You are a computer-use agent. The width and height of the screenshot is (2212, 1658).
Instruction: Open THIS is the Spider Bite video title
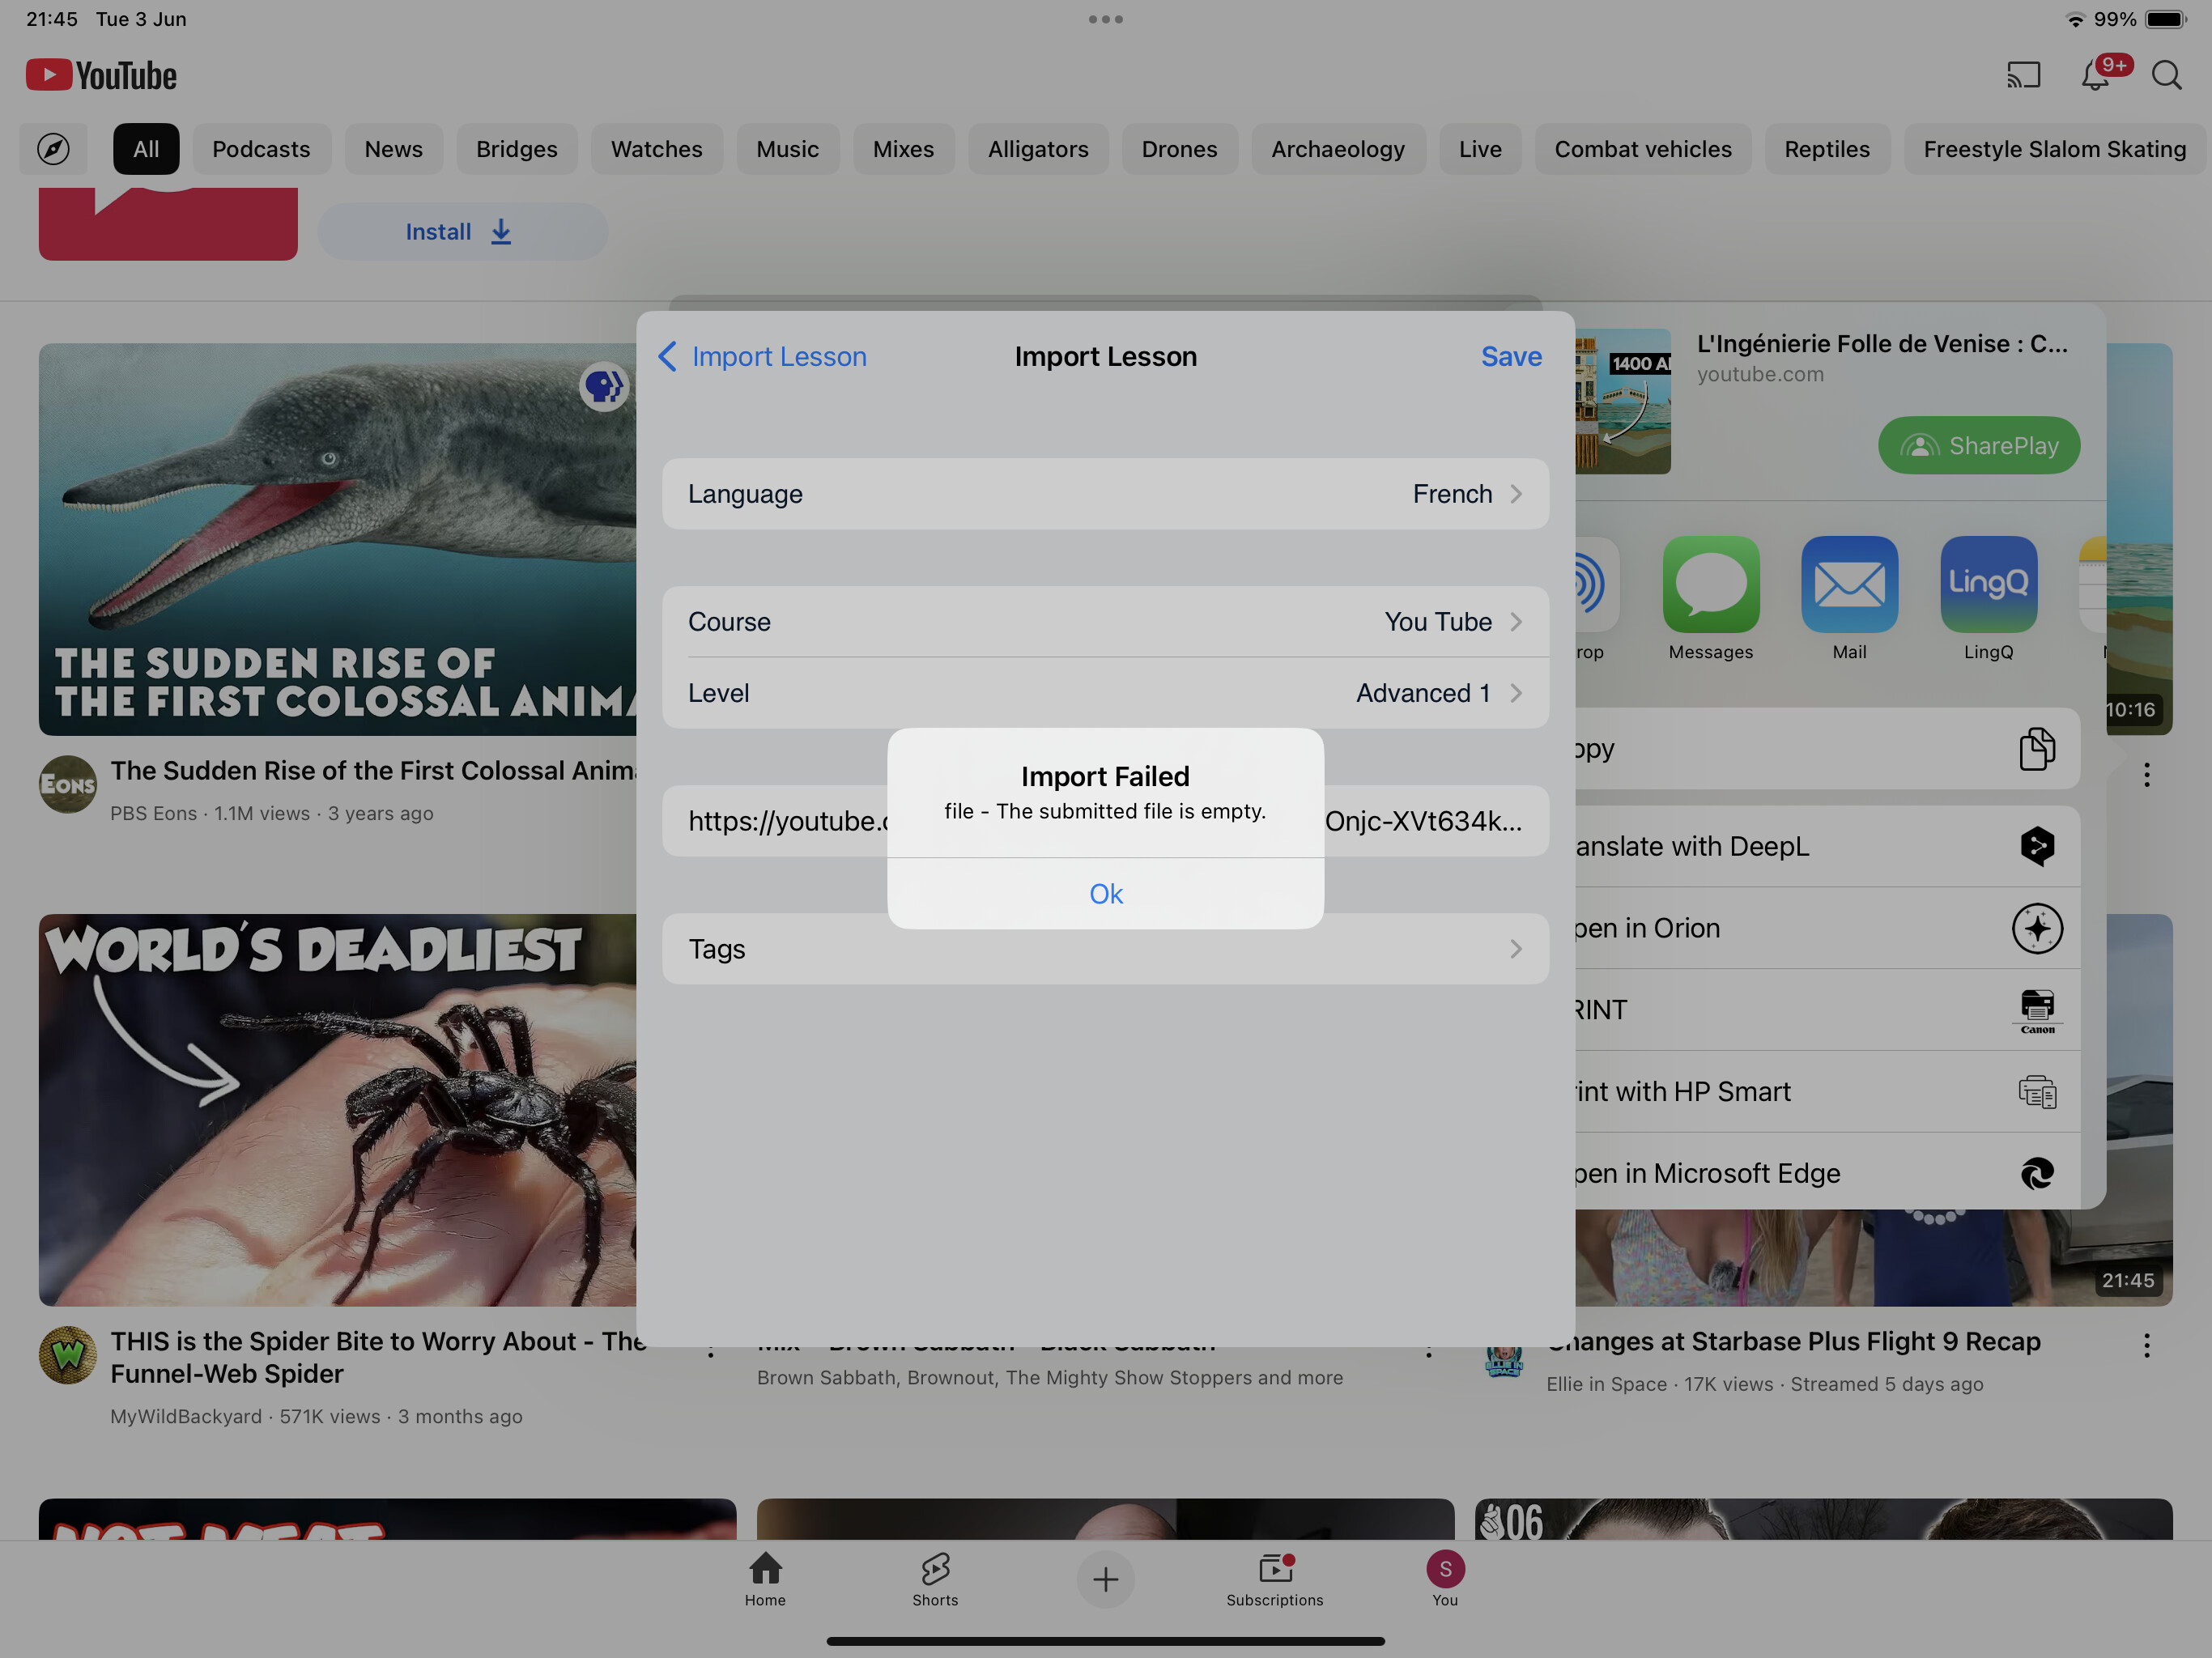click(378, 1357)
